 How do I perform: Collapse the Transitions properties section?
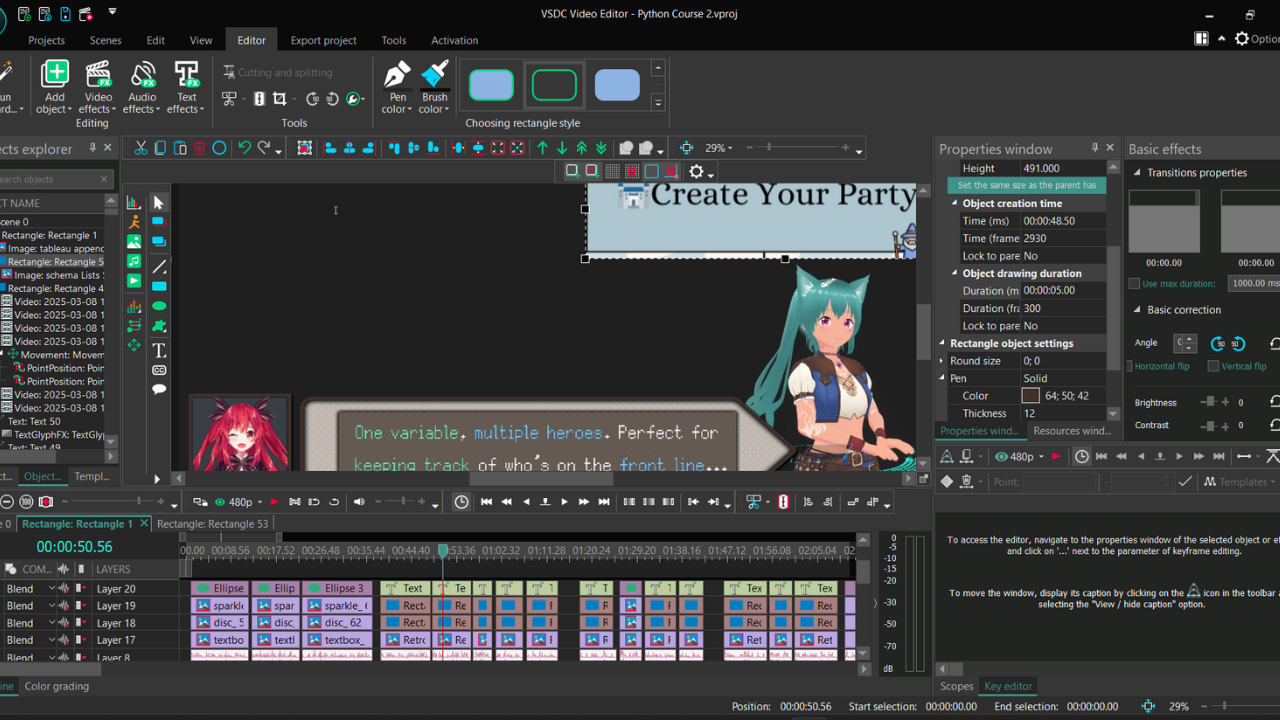(x=1137, y=173)
